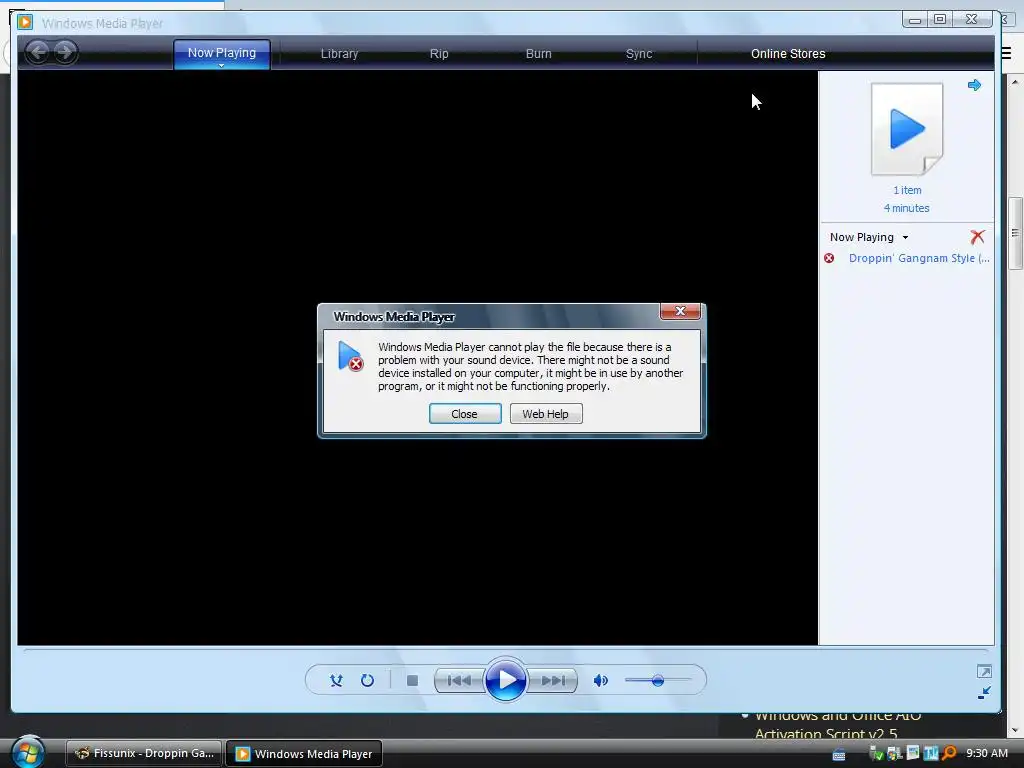Click the 9:30 AM clock

click(987, 753)
